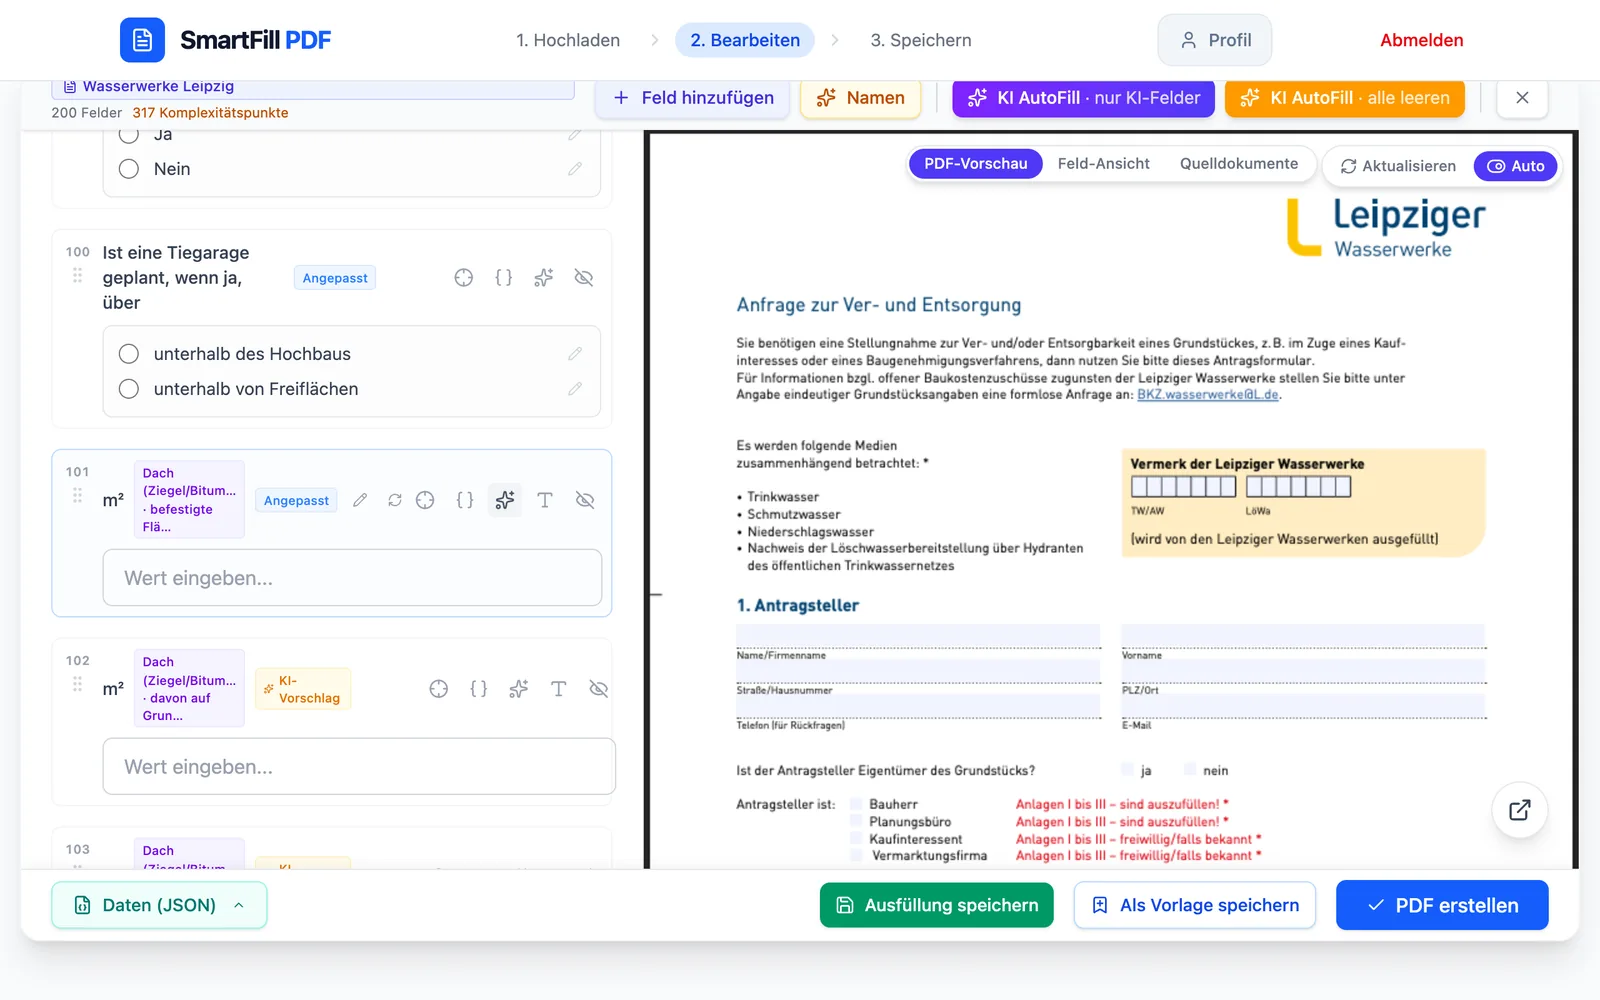Go to step 3. Speichern

[921, 40]
